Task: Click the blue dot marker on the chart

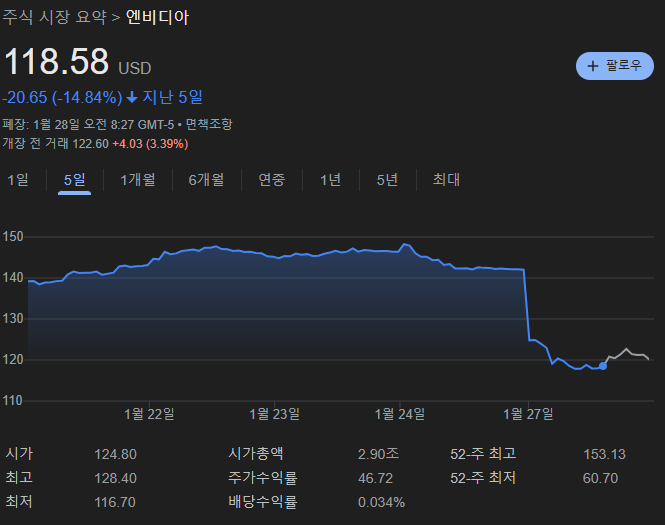Action: coord(603,366)
